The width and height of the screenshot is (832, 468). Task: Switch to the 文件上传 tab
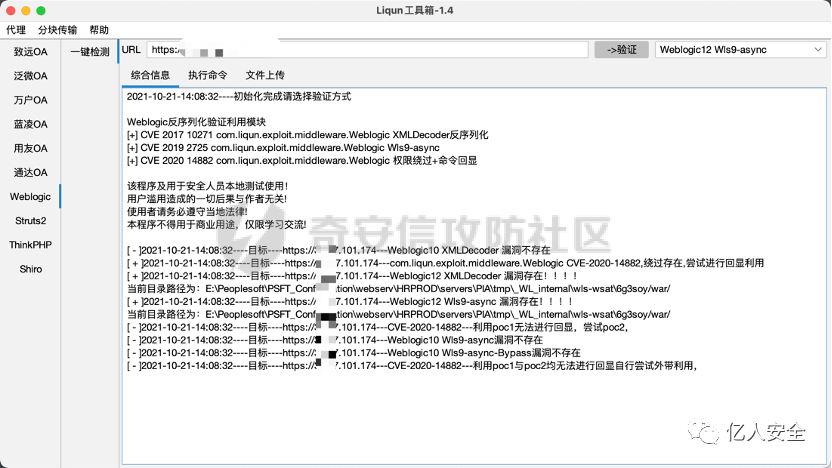coord(265,75)
